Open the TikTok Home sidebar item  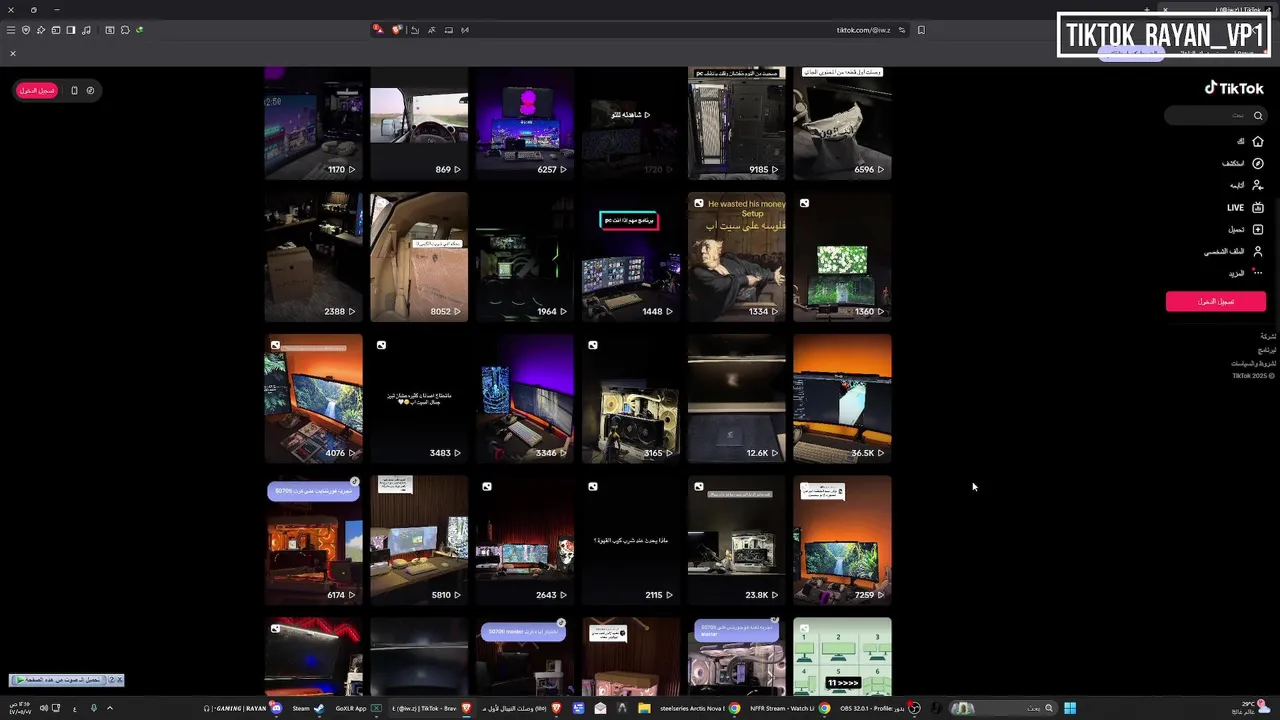point(1250,141)
